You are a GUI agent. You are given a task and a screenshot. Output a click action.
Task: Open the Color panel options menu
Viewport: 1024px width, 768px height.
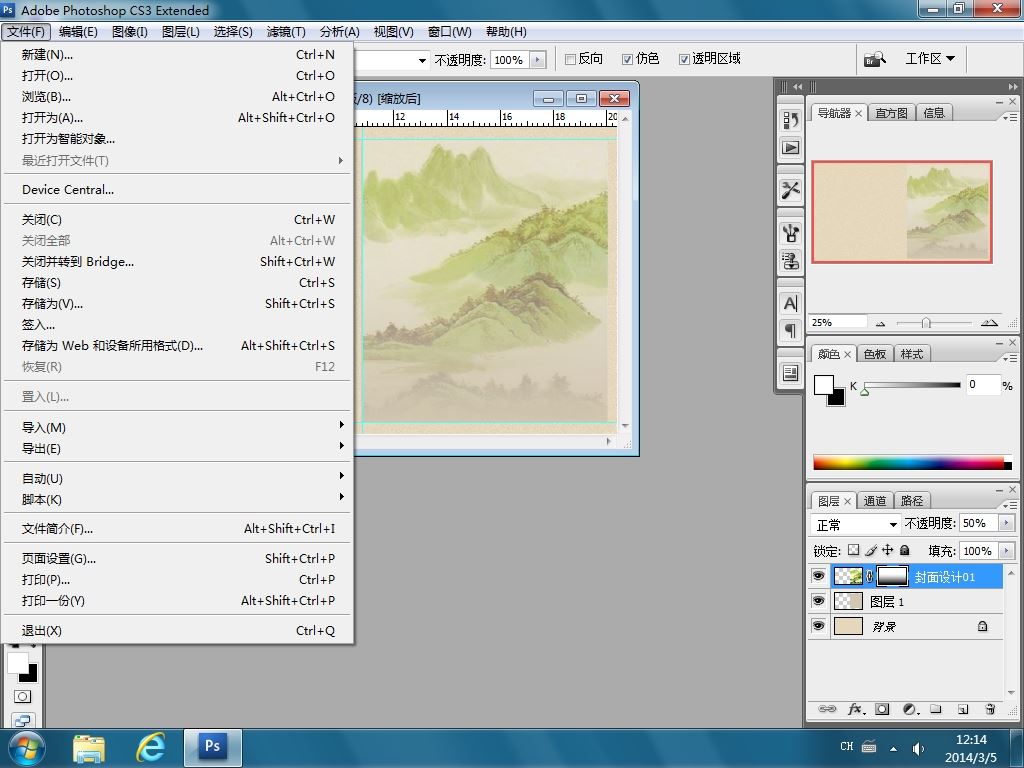1010,358
